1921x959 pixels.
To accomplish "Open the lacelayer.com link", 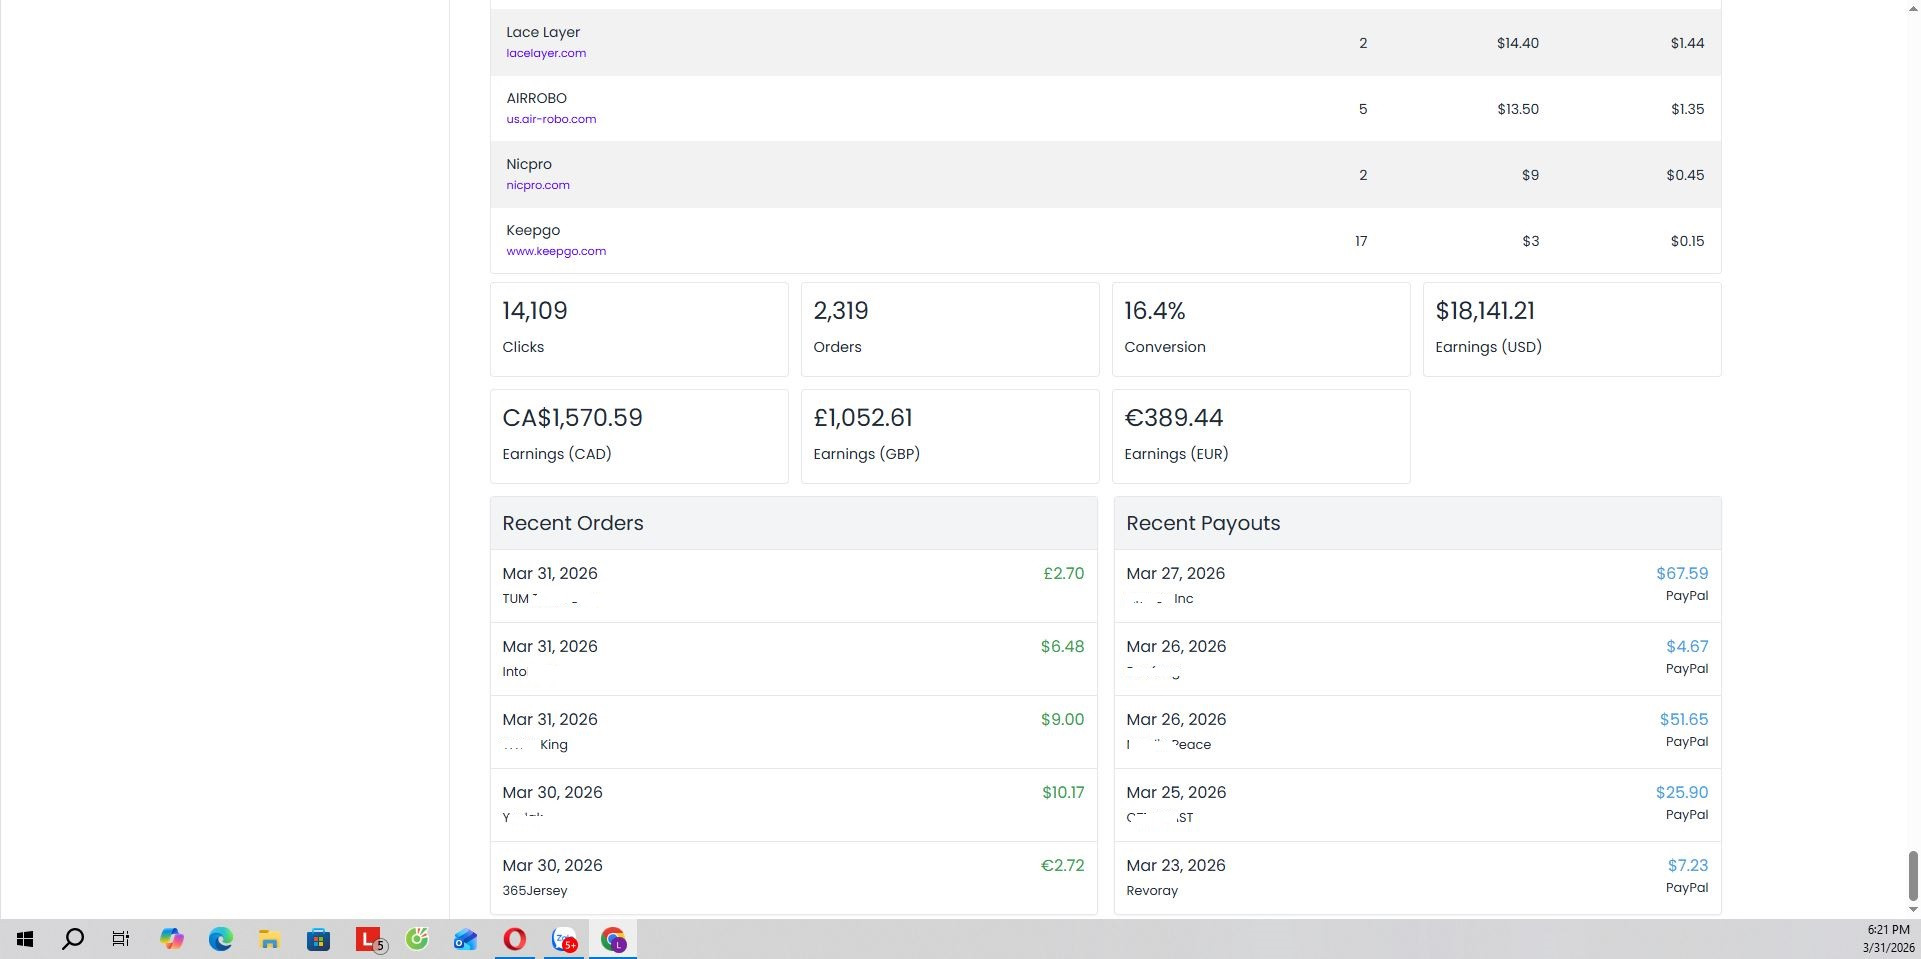I will point(546,53).
